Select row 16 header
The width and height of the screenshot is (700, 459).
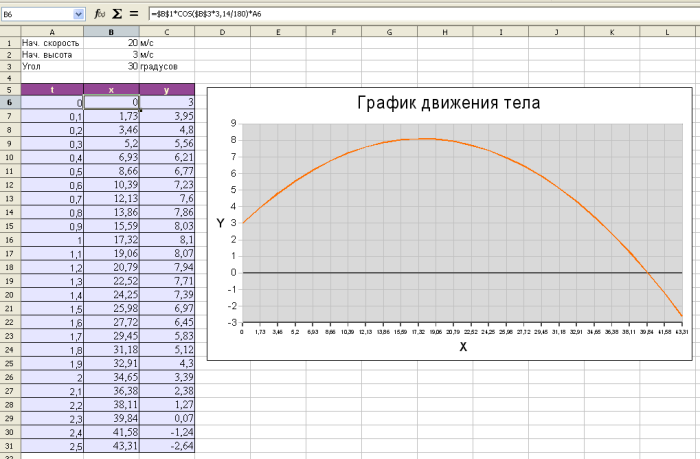pyautogui.click(x=10, y=240)
